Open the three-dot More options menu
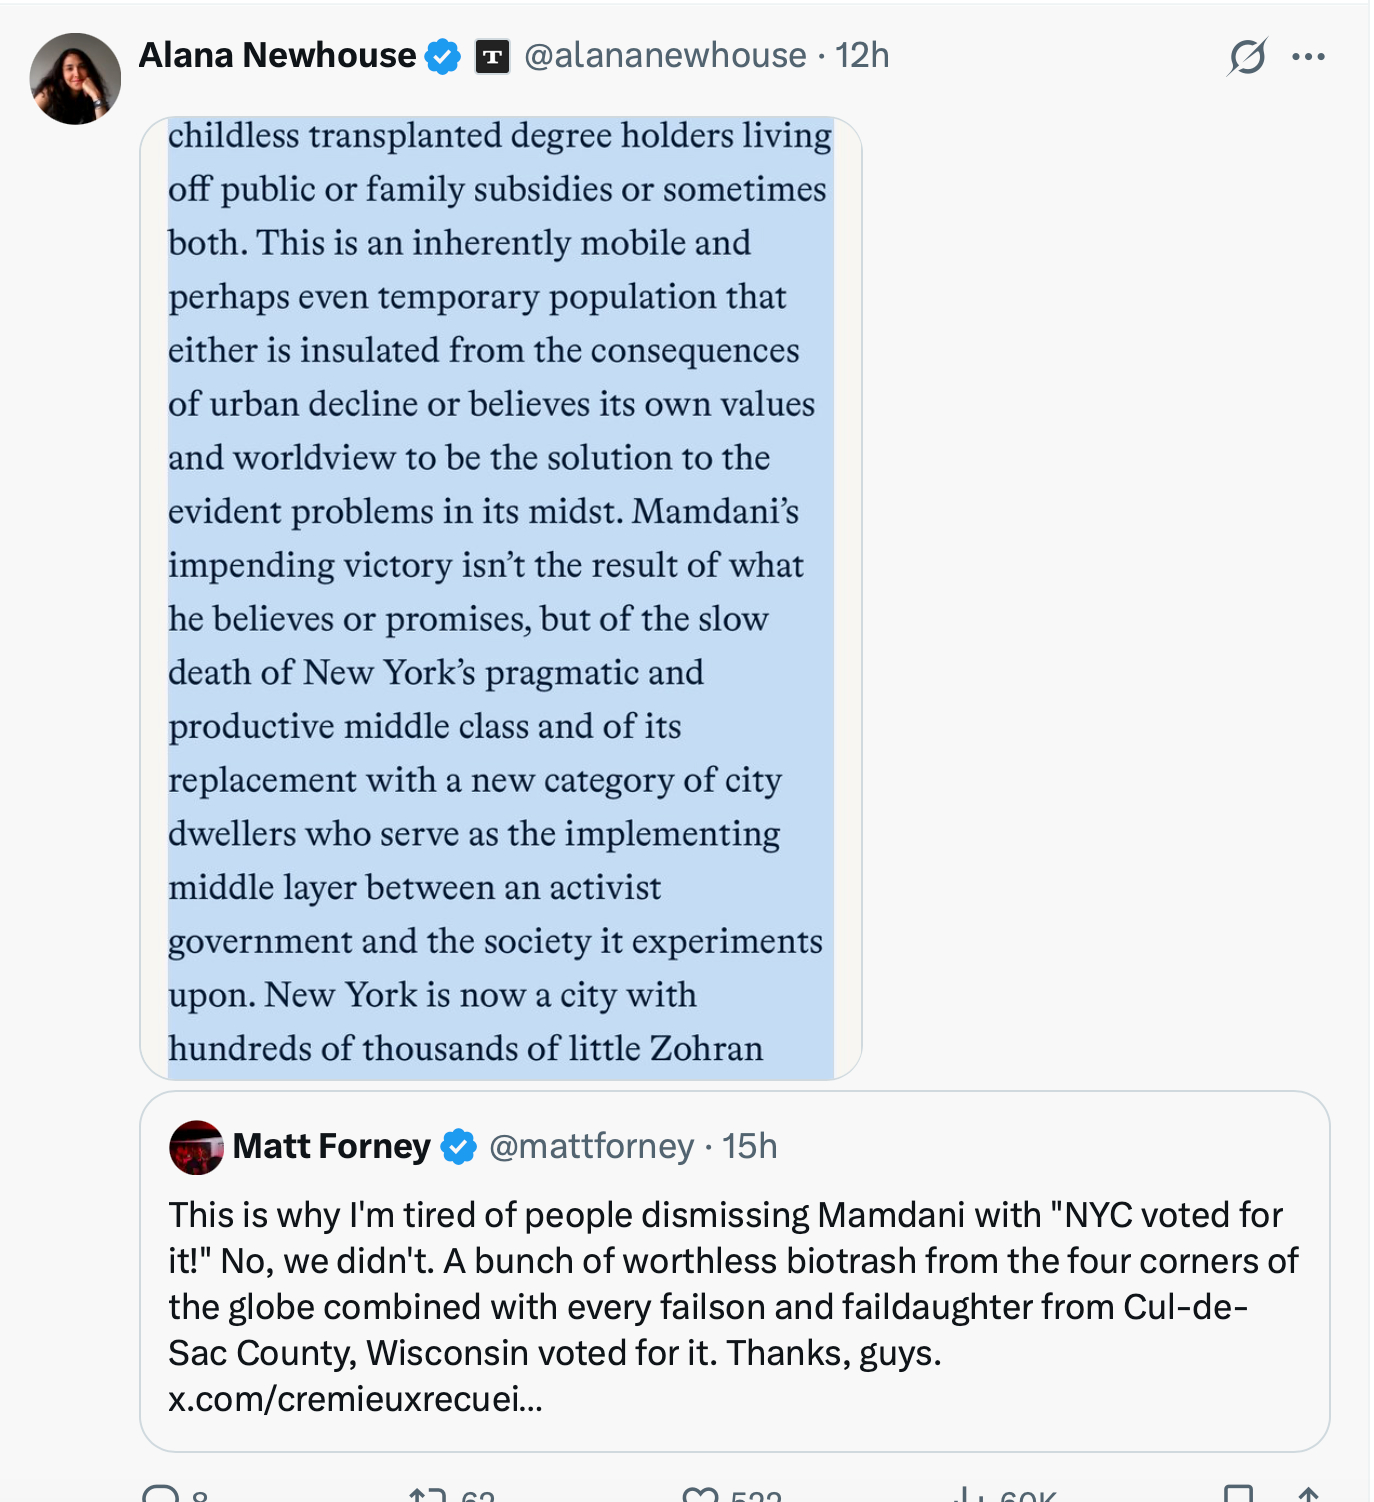The width and height of the screenshot is (1374, 1502). [x=1308, y=56]
